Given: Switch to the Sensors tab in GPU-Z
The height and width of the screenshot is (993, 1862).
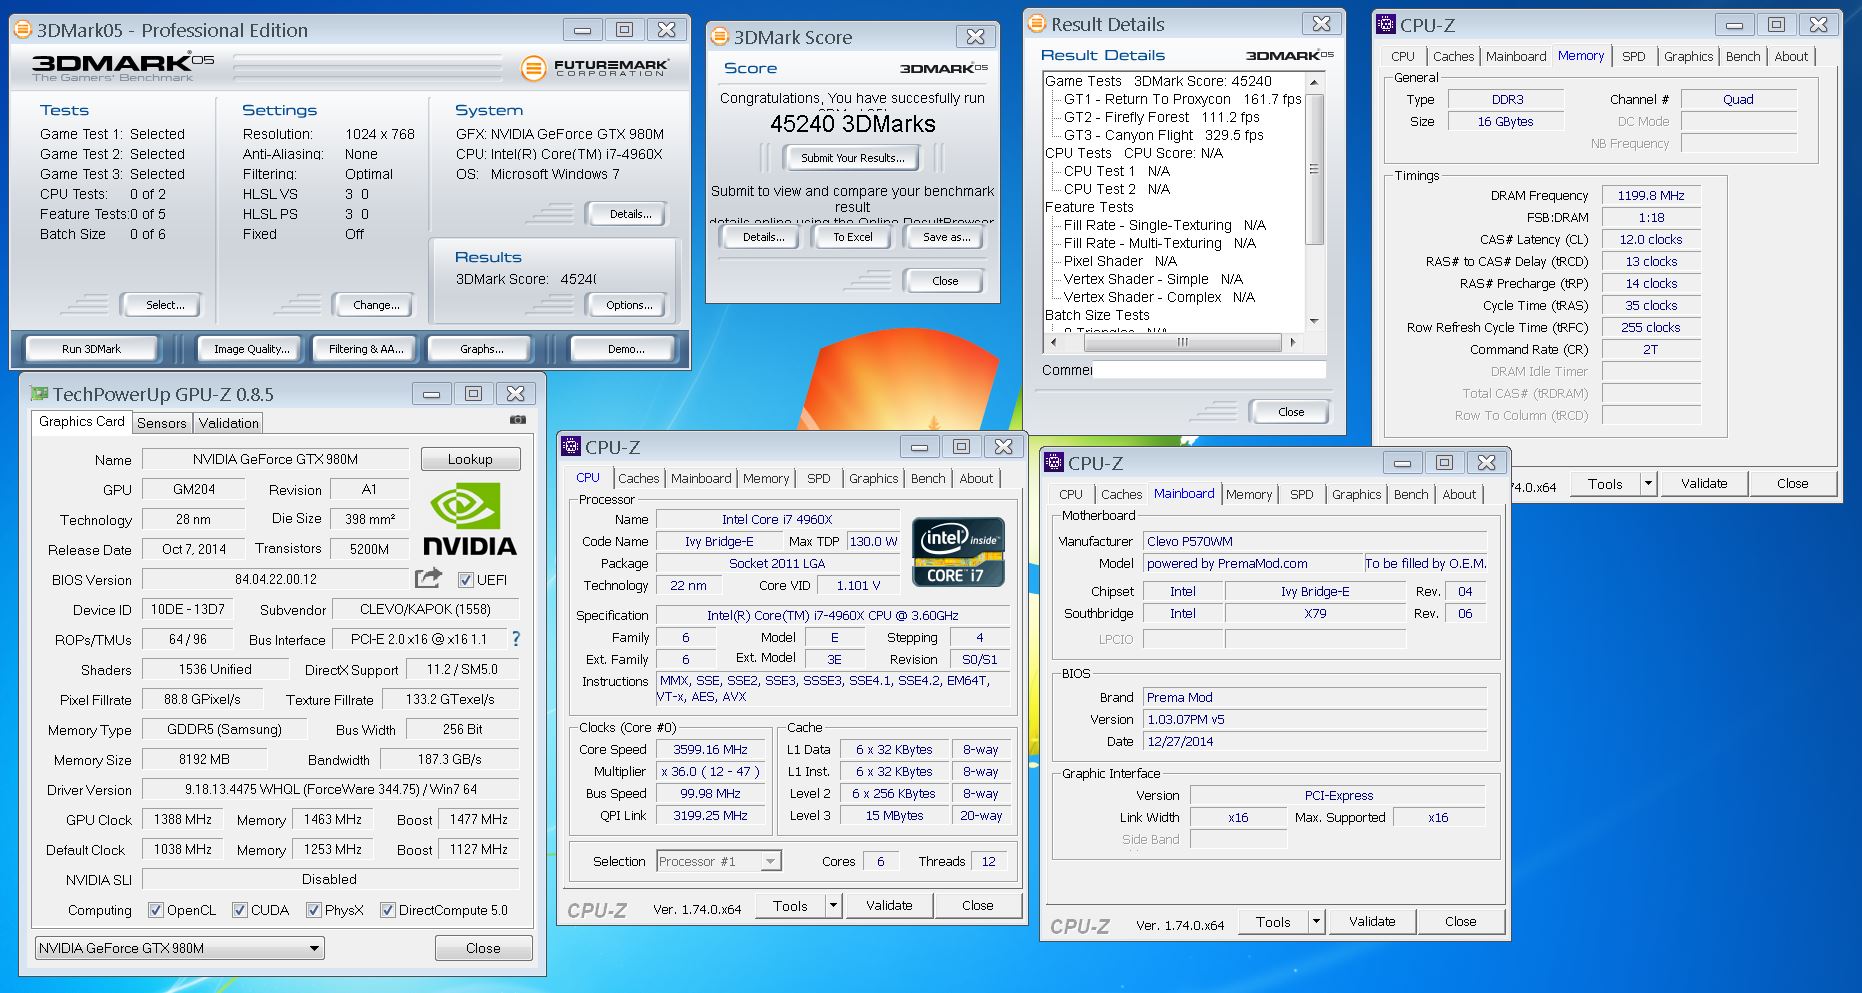Looking at the screenshot, I should [162, 423].
